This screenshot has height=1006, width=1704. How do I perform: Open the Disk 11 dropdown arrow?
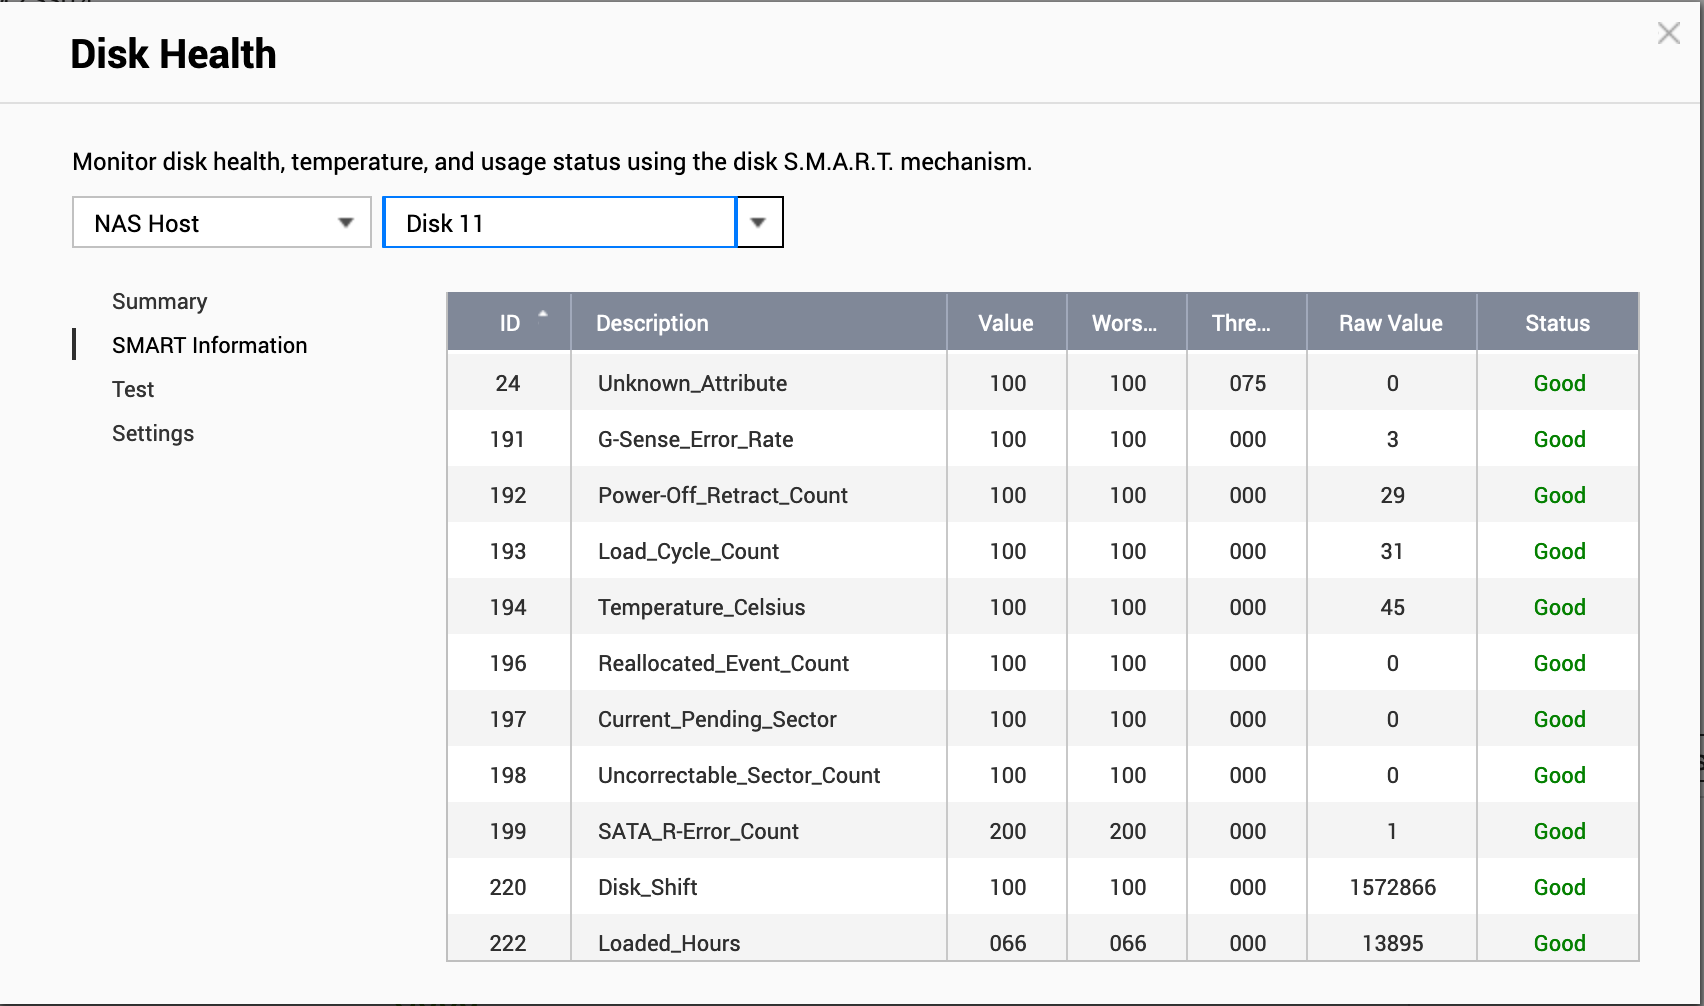coord(759,222)
